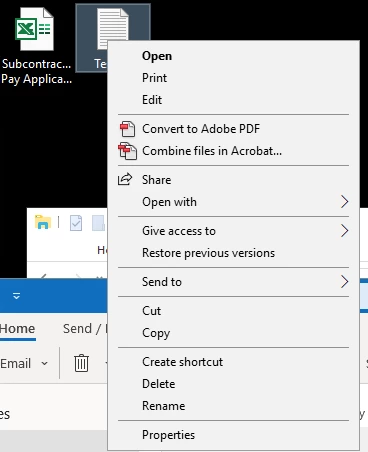
Task: Choose Share from the context menu
Action: [233, 180]
